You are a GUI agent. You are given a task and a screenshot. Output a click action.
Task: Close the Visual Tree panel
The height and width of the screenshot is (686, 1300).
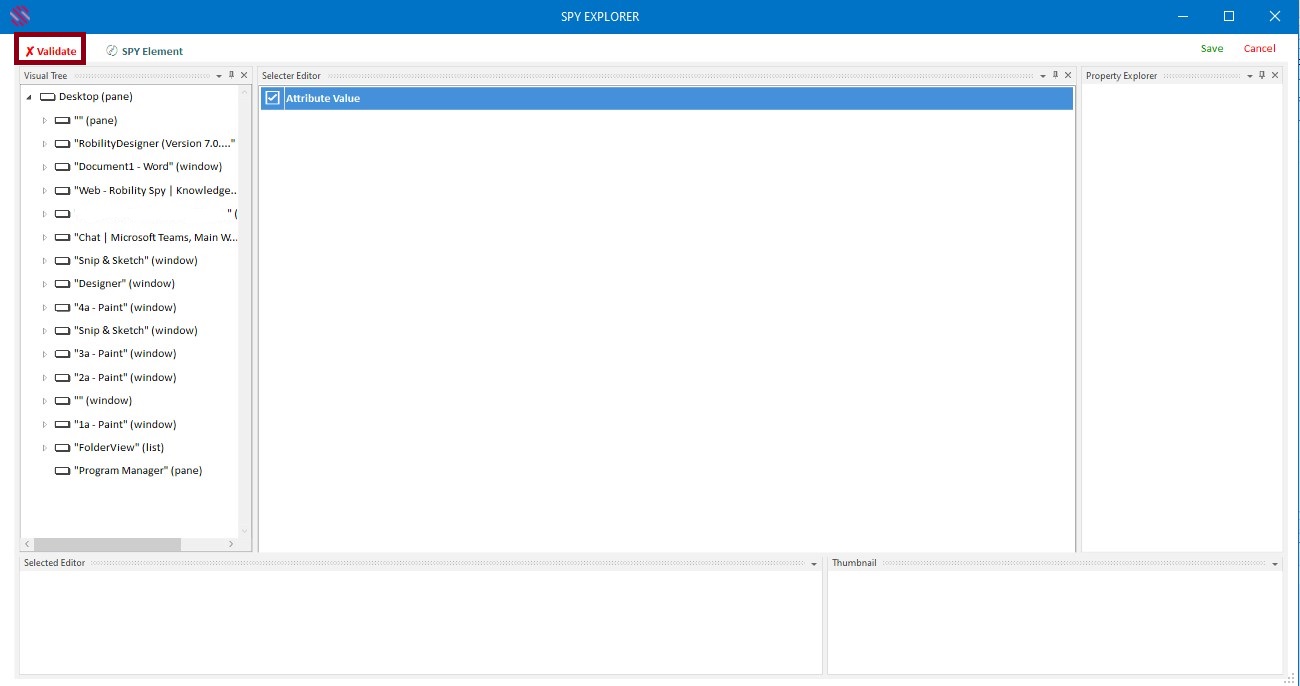pos(244,75)
